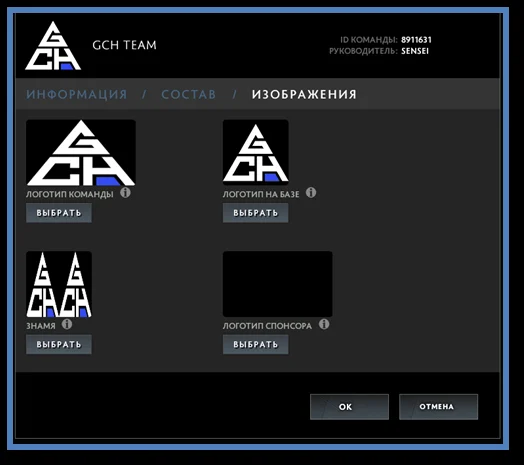
Task: Open info icon beside ЛОГОТИП КОМАНДЫ
Action: tap(126, 193)
